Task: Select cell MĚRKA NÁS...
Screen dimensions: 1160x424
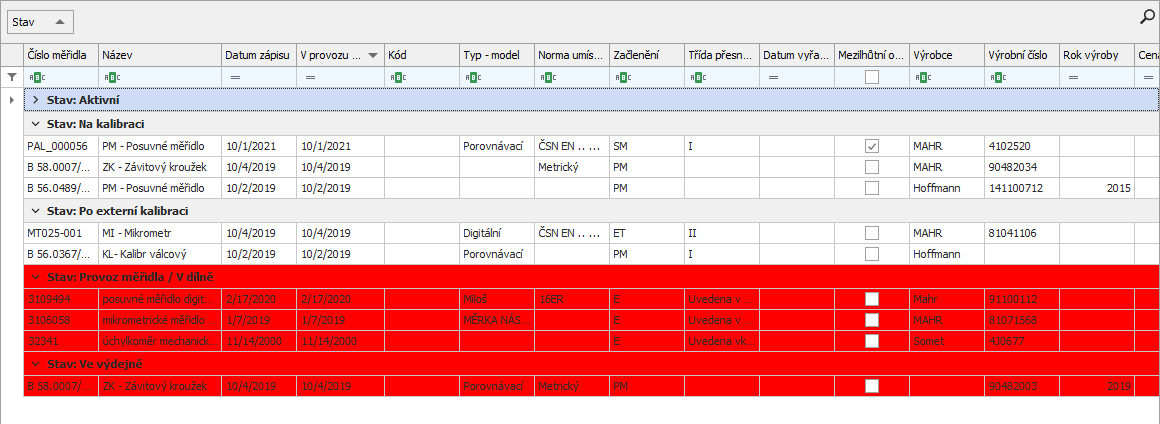Action: [497, 320]
